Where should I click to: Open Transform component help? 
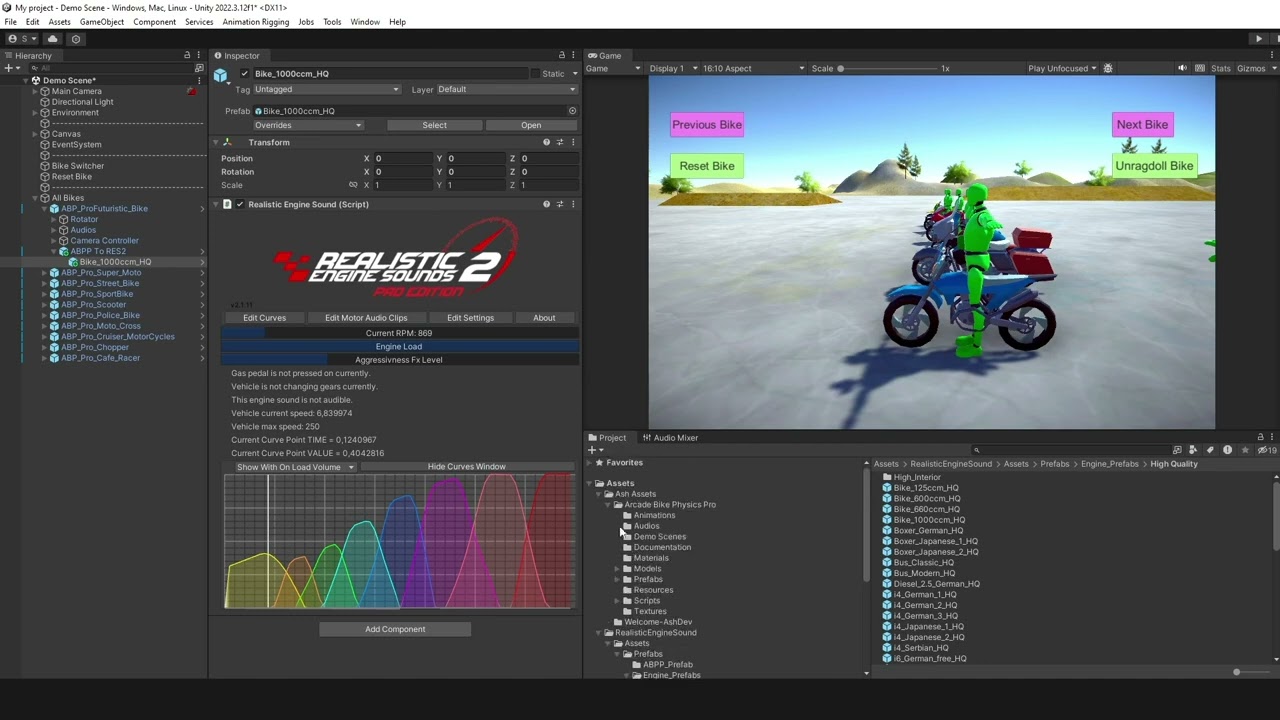tap(546, 142)
